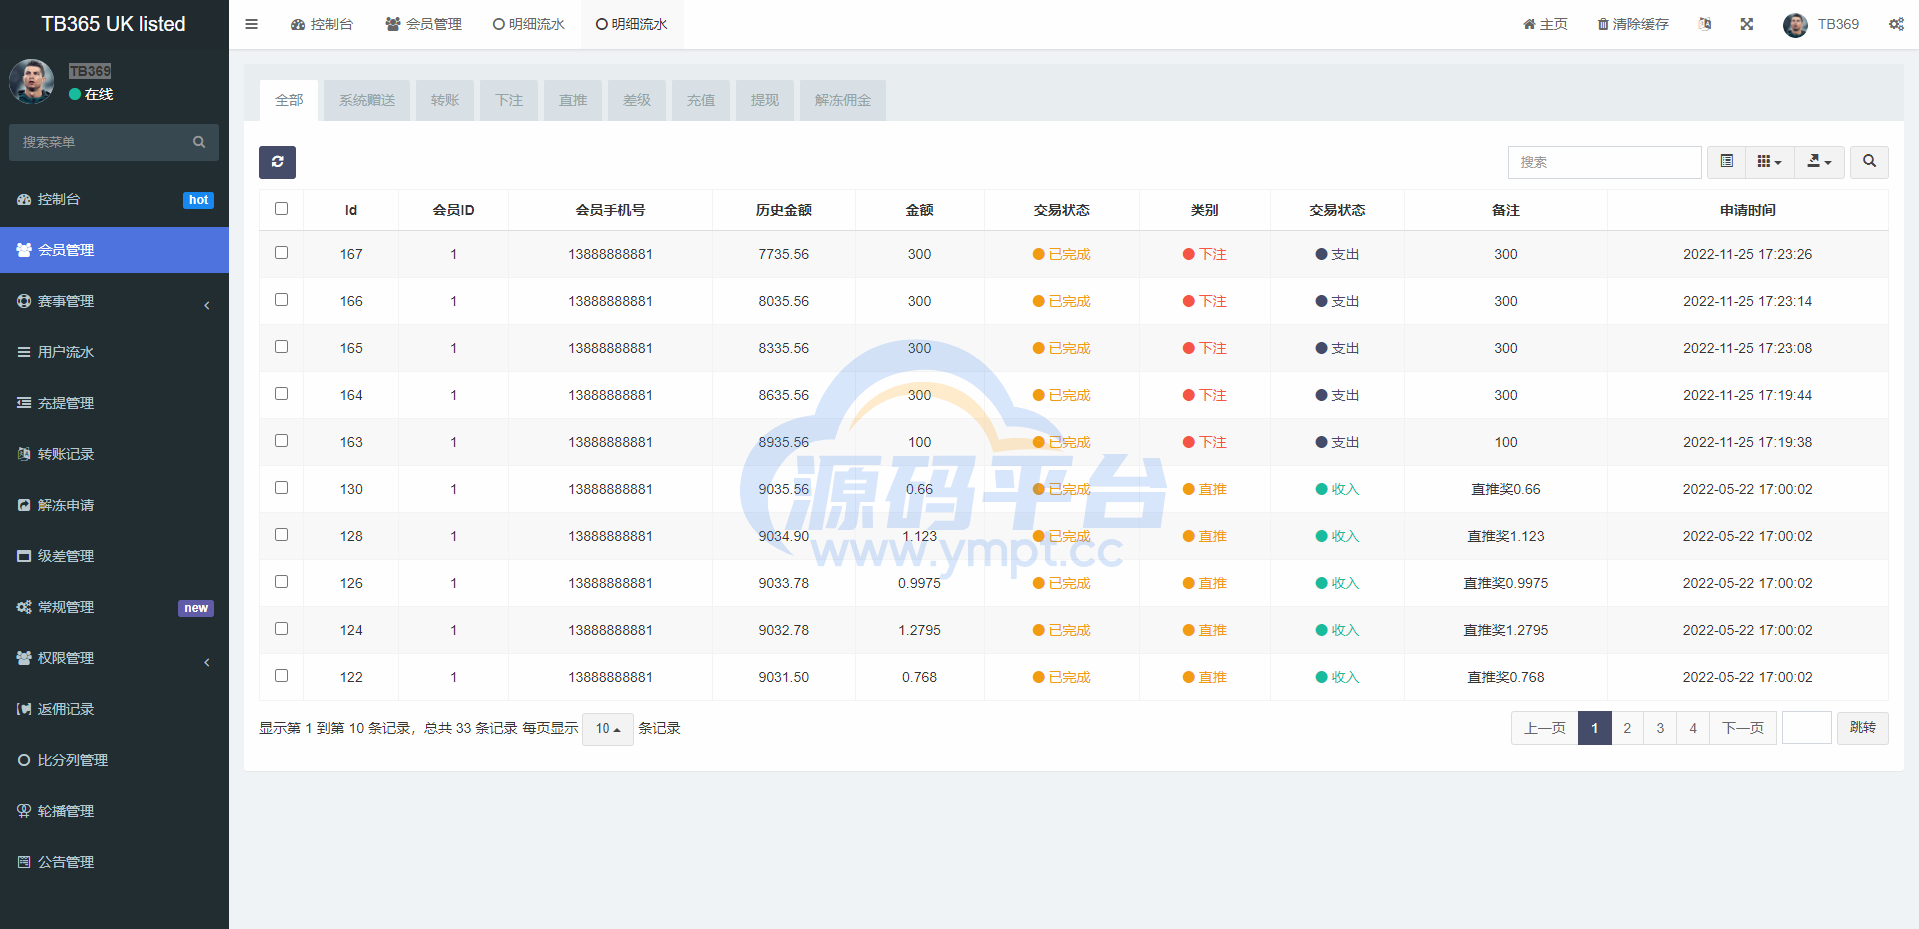The height and width of the screenshot is (929, 1919).
Task: Open 级差管理 in the sidebar
Action: [x=114, y=556]
